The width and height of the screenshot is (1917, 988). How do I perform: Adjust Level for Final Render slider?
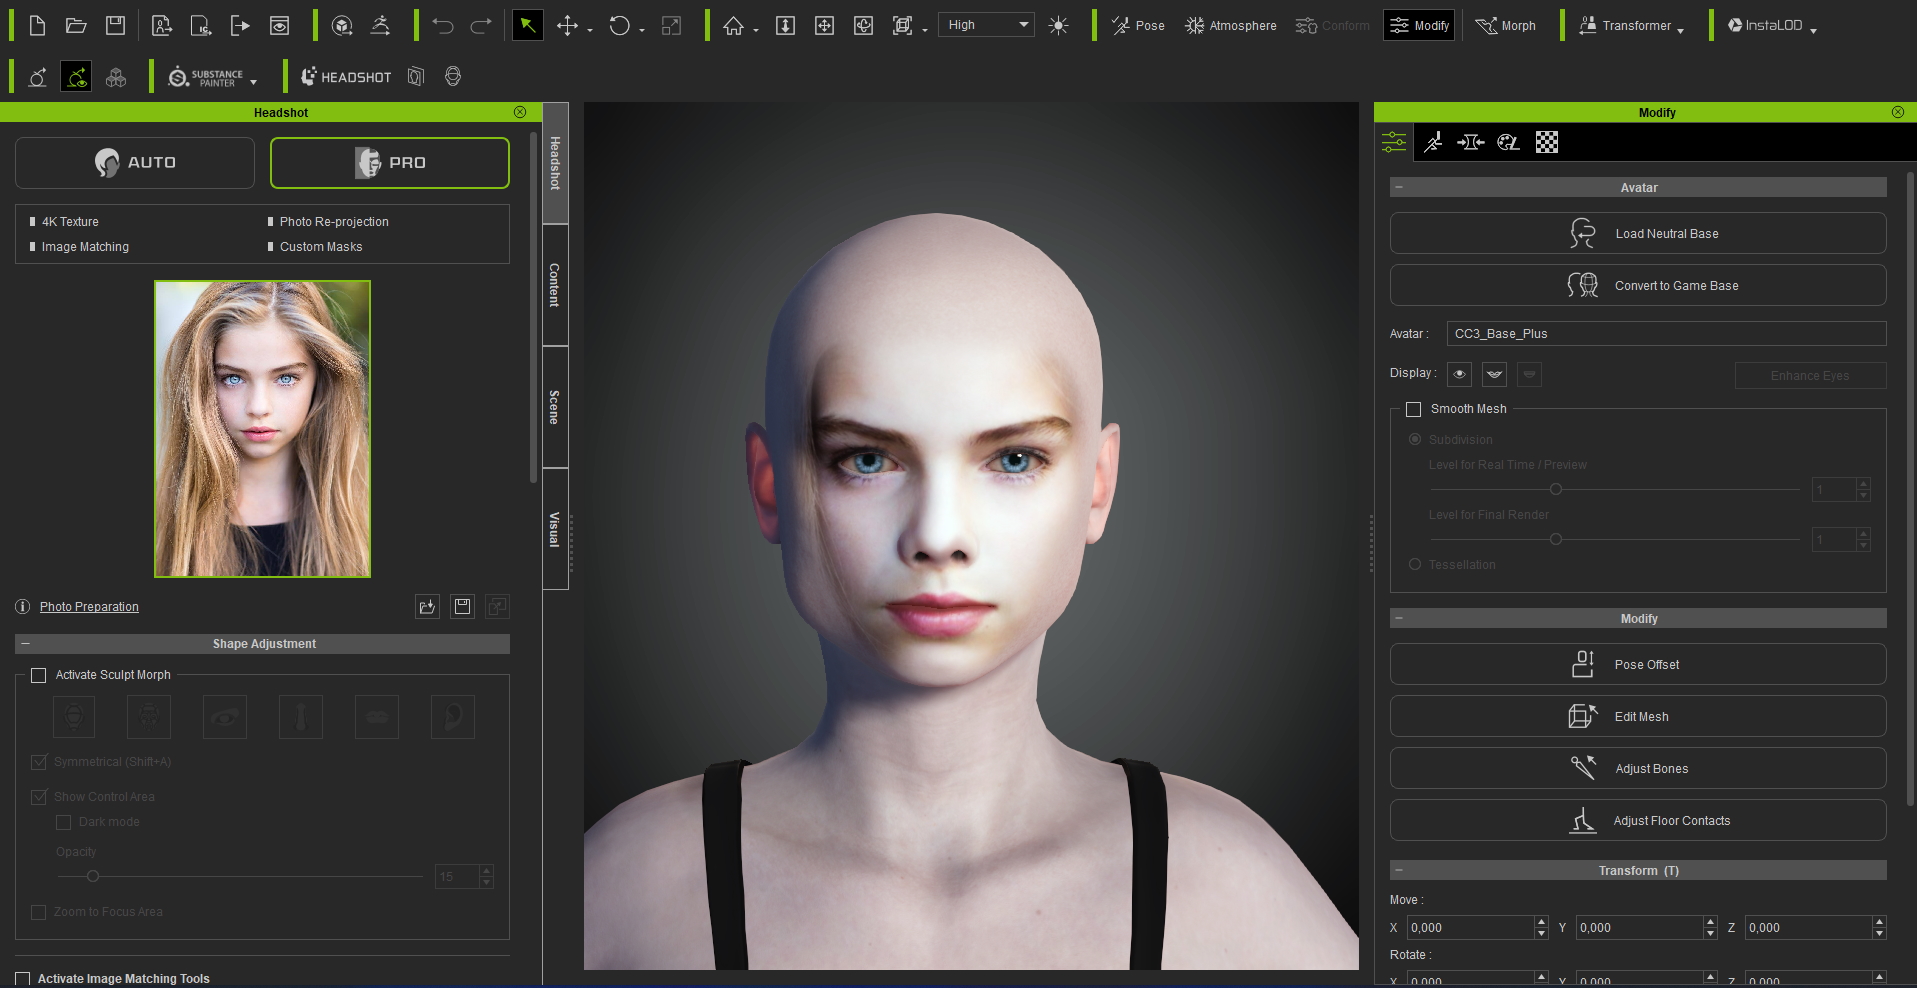point(1555,539)
